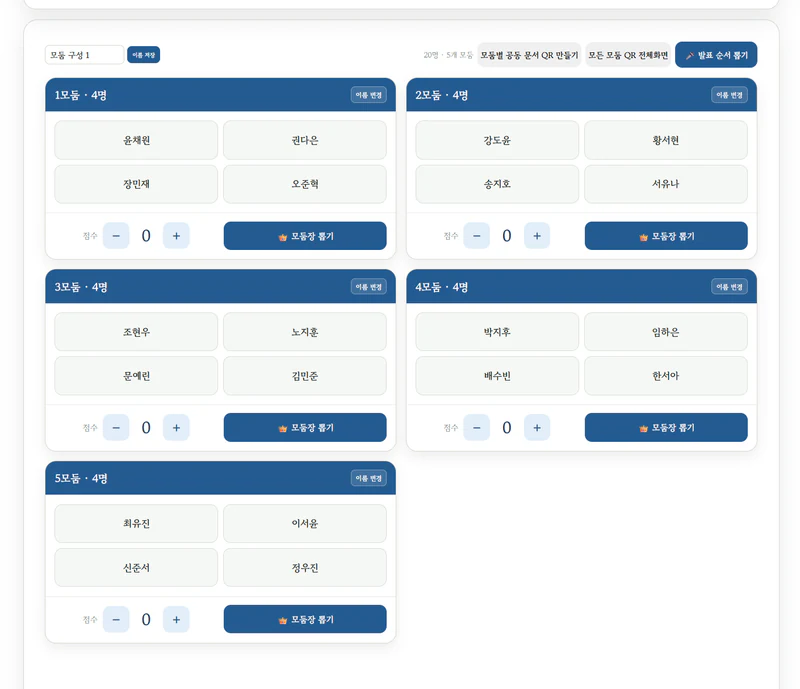Increase 2모둠 score with plus
The image size is (800, 689).
[537, 236]
